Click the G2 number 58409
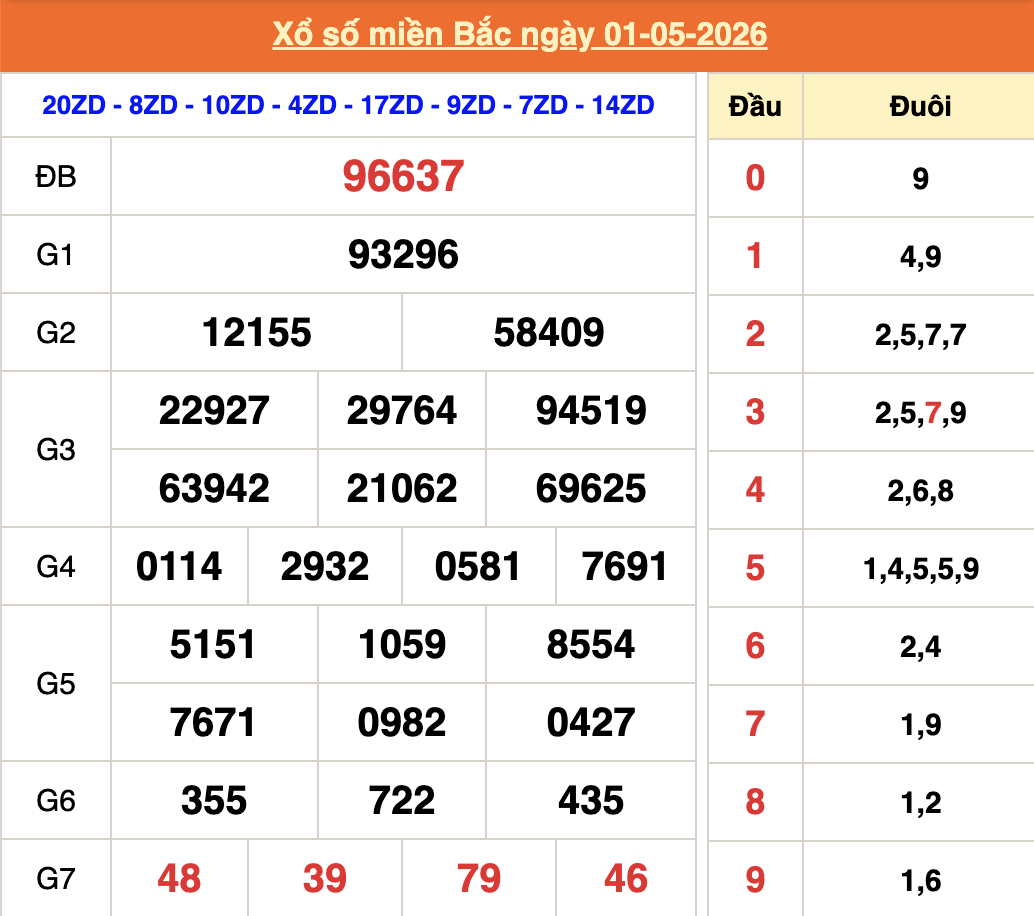Image resolution: width=1034 pixels, height=916 pixels. click(549, 332)
